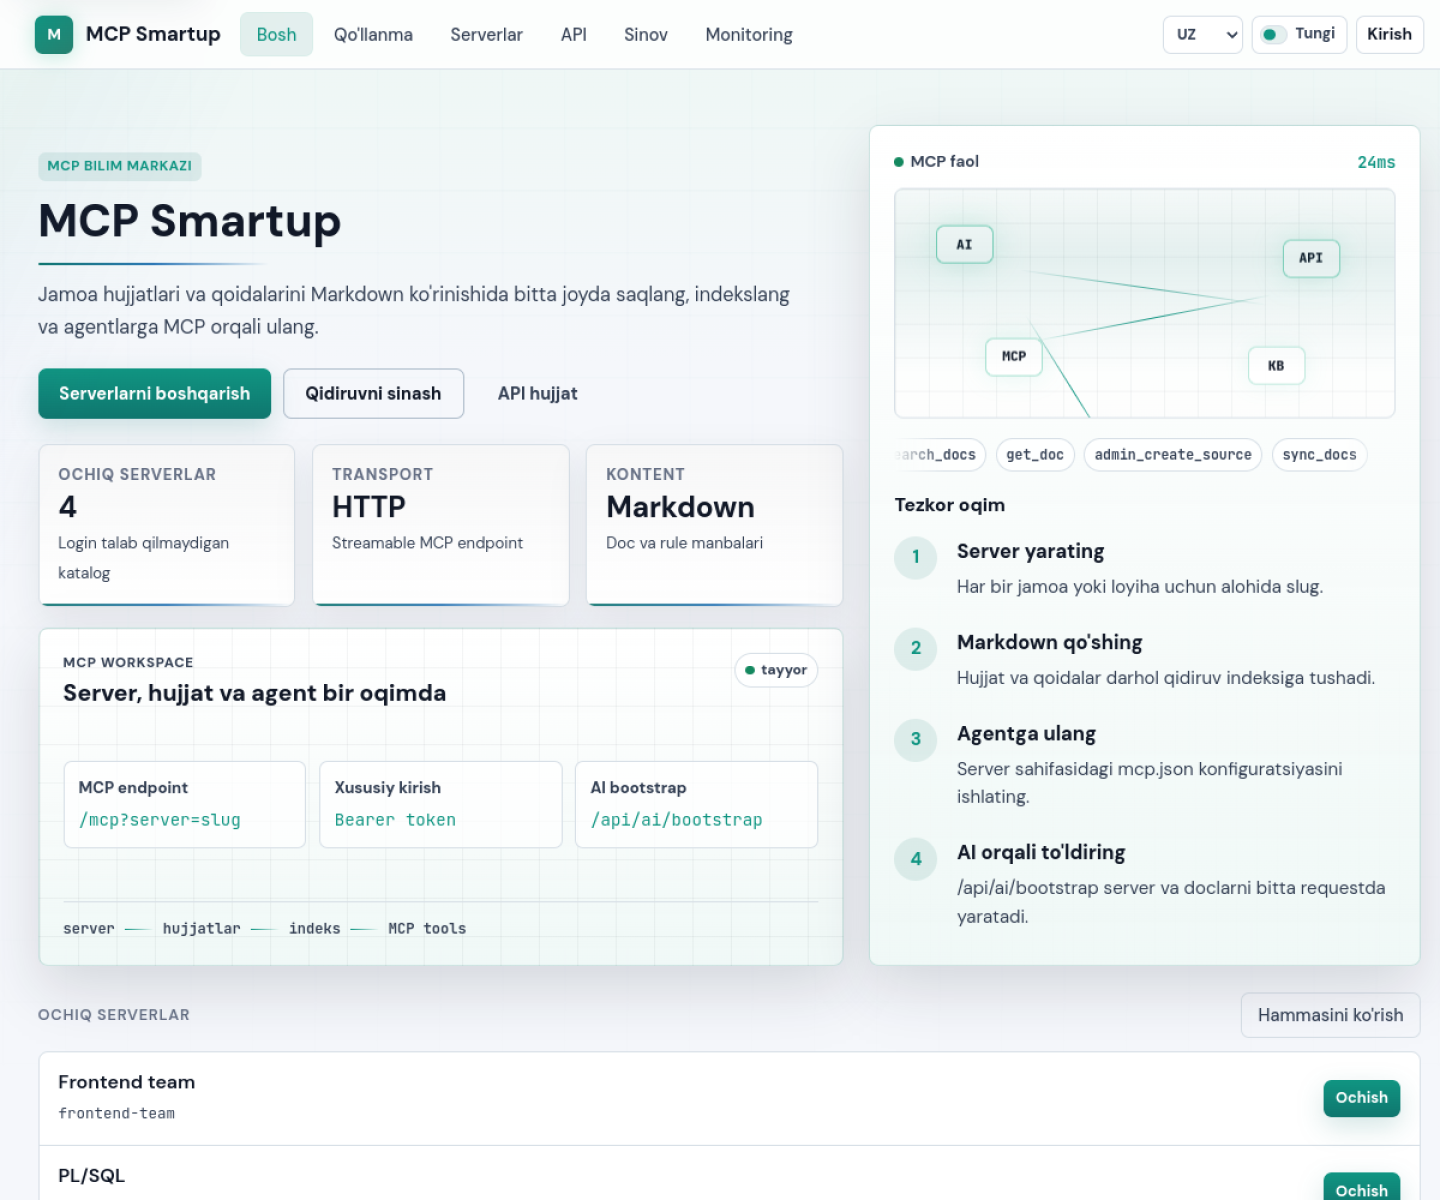Click the frontend-team slug text
The height and width of the screenshot is (1200, 1440).
pyautogui.click(x=116, y=1113)
